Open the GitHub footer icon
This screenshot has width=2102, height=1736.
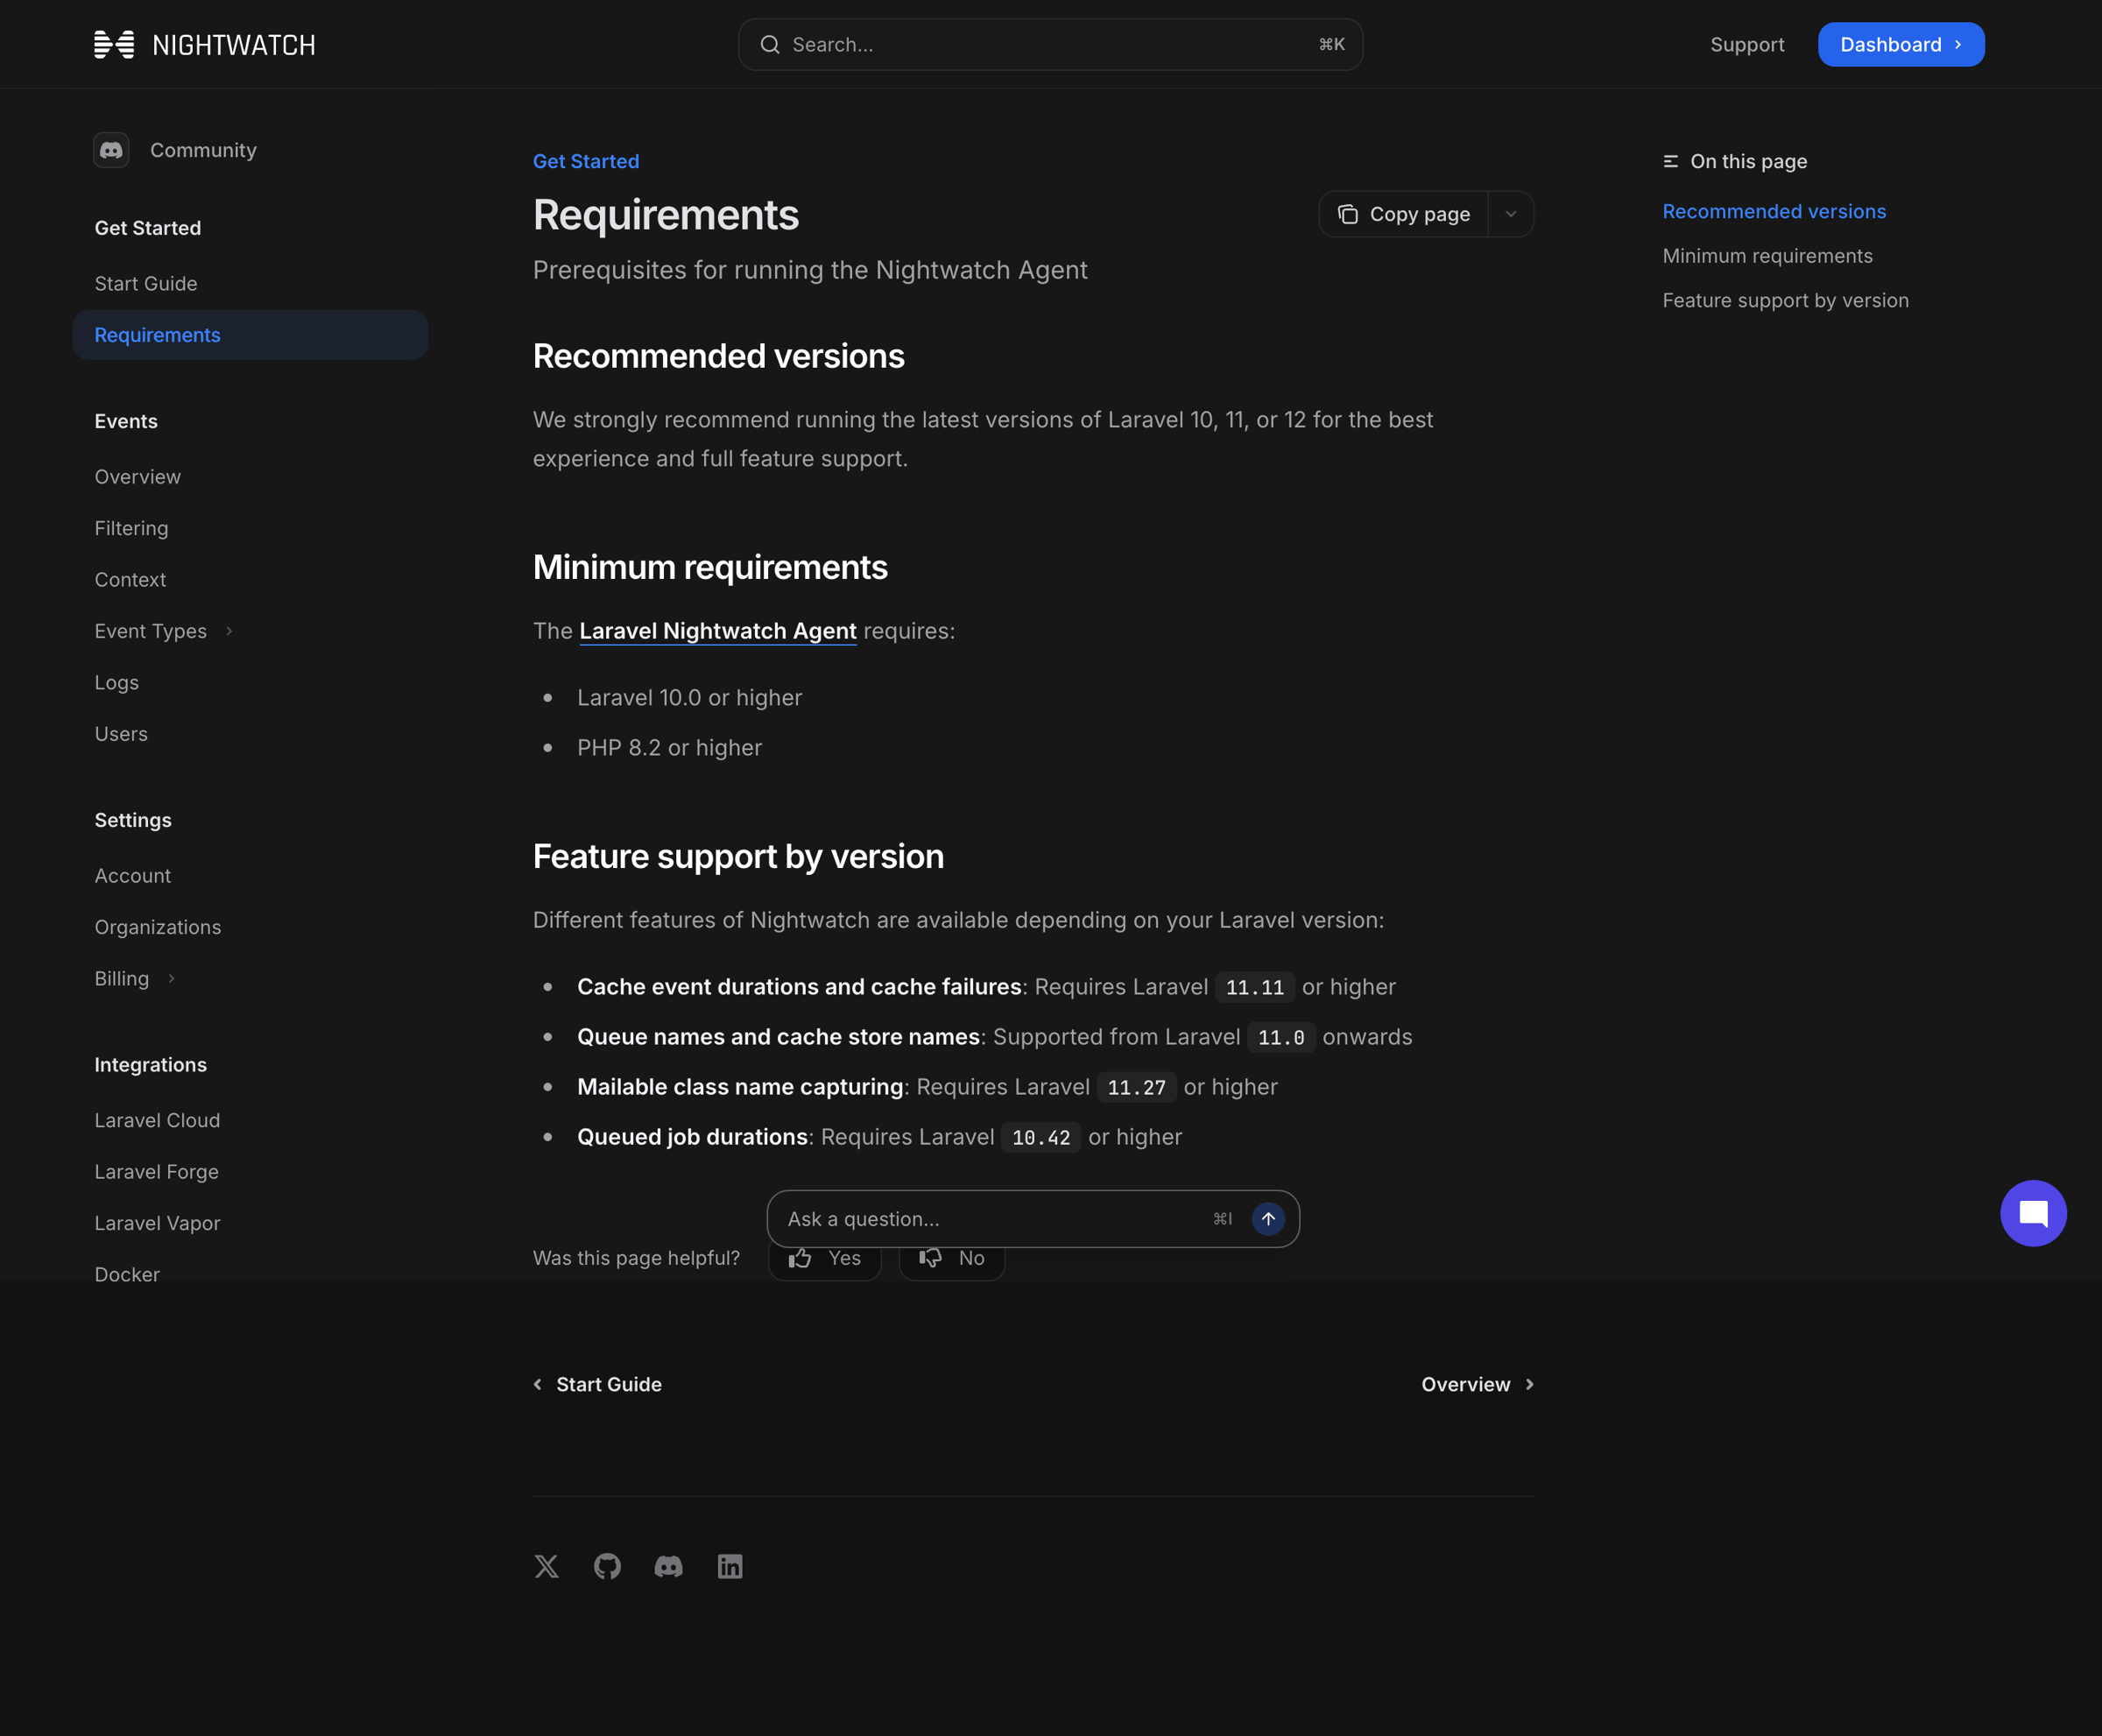click(x=607, y=1566)
